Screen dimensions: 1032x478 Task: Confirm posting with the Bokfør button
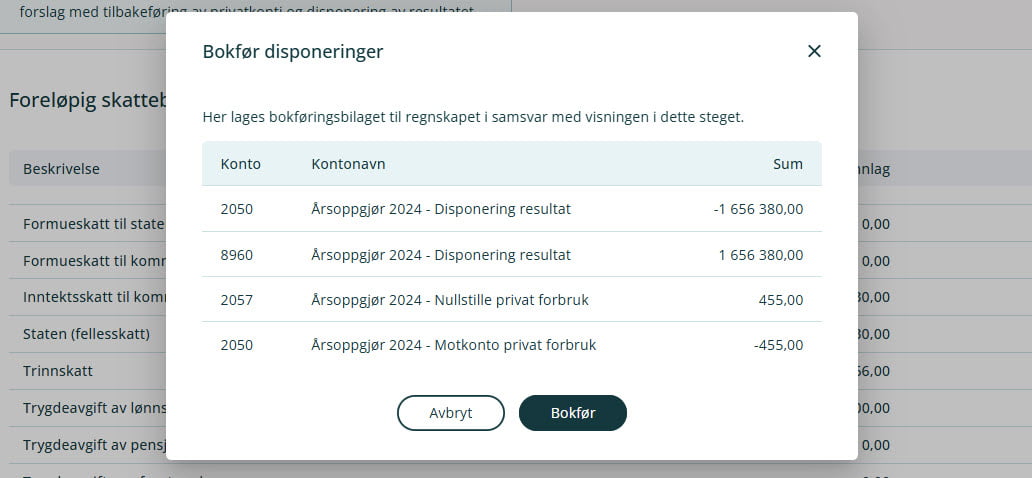point(572,413)
